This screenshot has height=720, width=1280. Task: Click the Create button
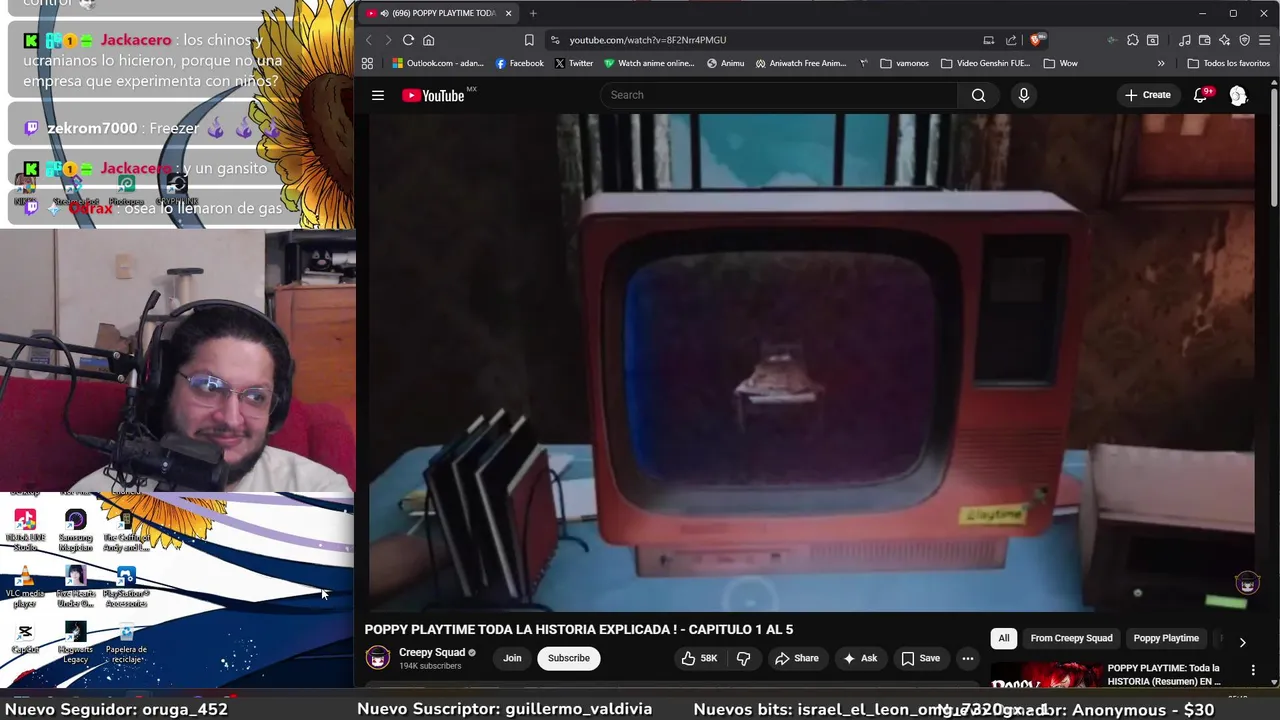[x=1147, y=95]
